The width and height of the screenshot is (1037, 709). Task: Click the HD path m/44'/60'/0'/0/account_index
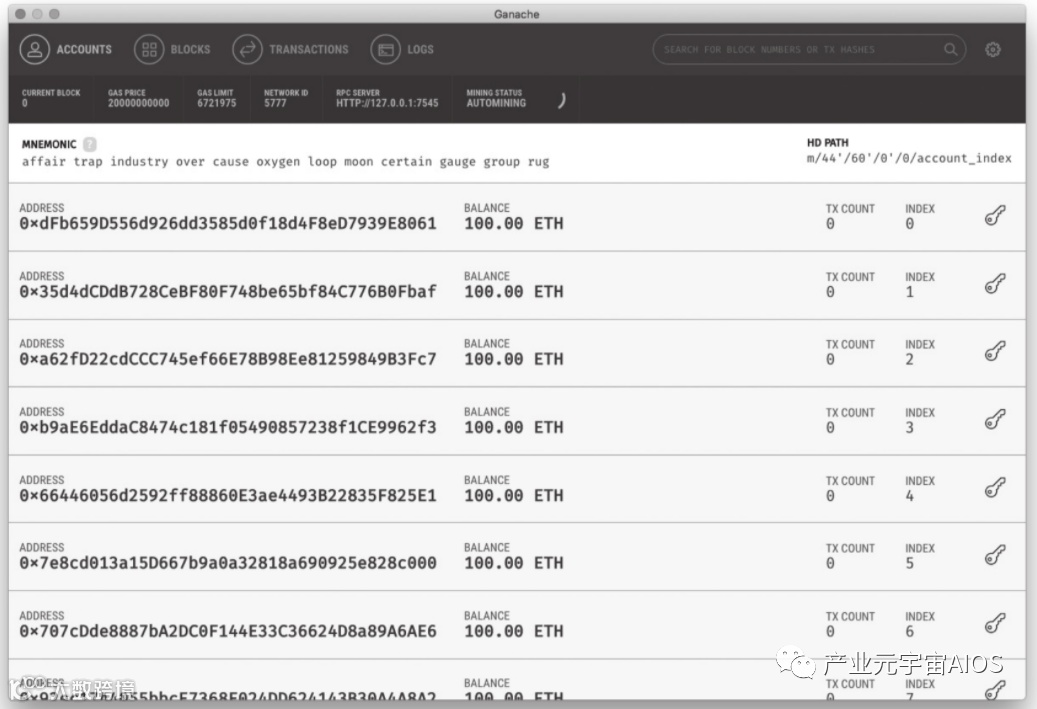point(909,159)
